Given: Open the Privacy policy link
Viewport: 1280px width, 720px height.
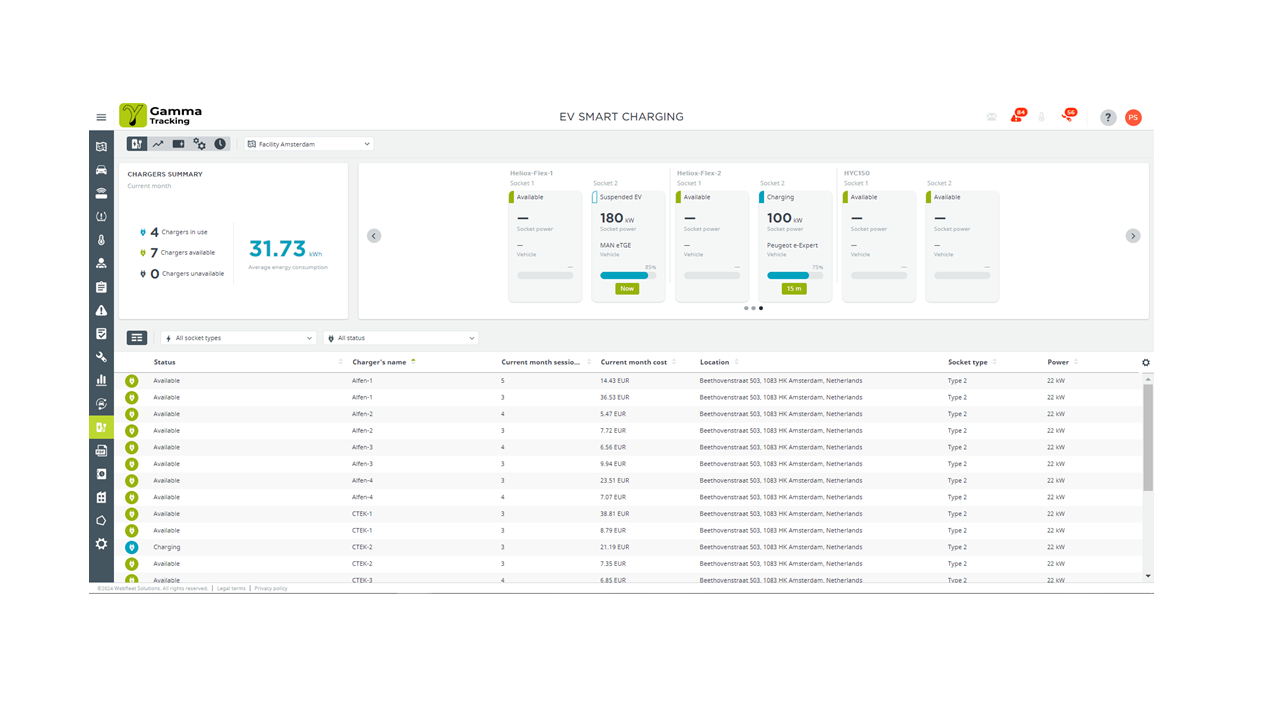Looking at the screenshot, I should click(x=271, y=589).
